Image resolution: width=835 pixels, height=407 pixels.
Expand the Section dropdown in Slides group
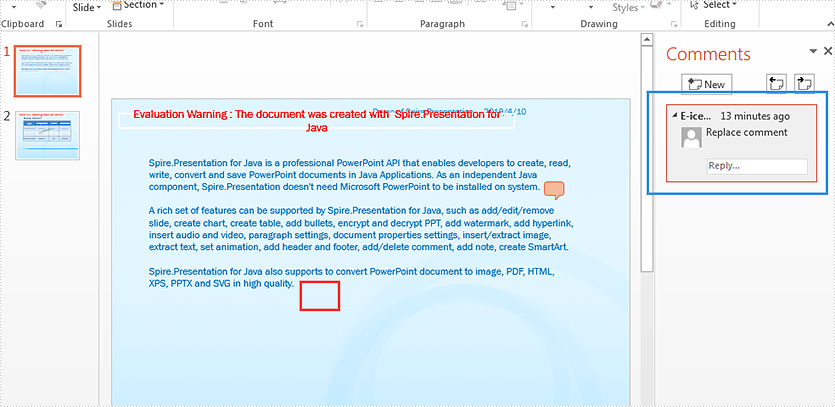[x=160, y=5]
